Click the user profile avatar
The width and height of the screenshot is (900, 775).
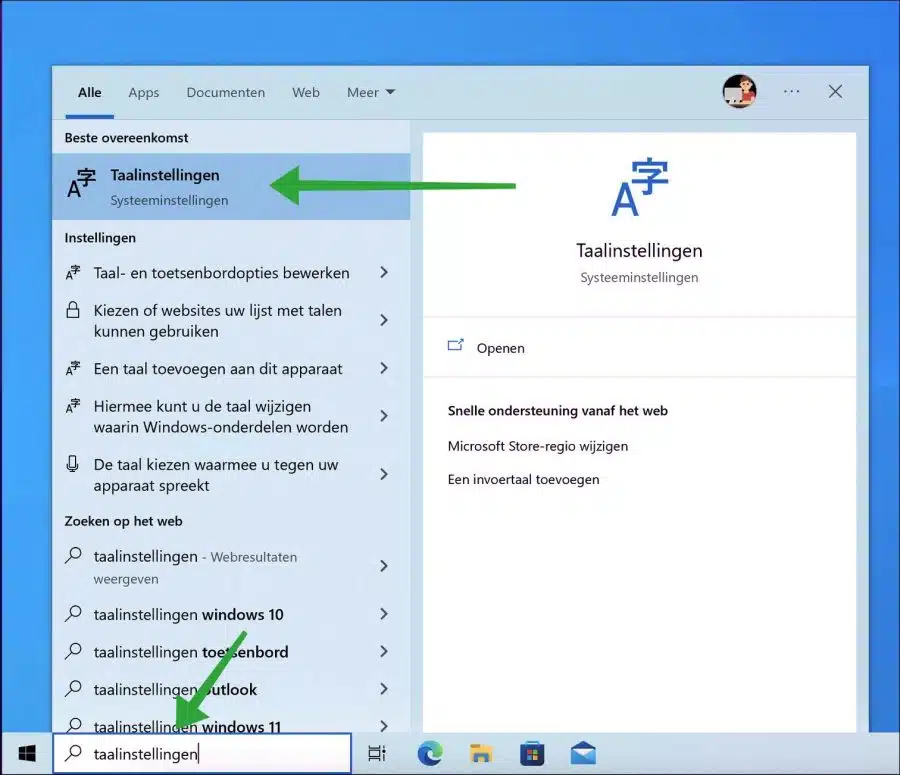(x=739, y=91)
